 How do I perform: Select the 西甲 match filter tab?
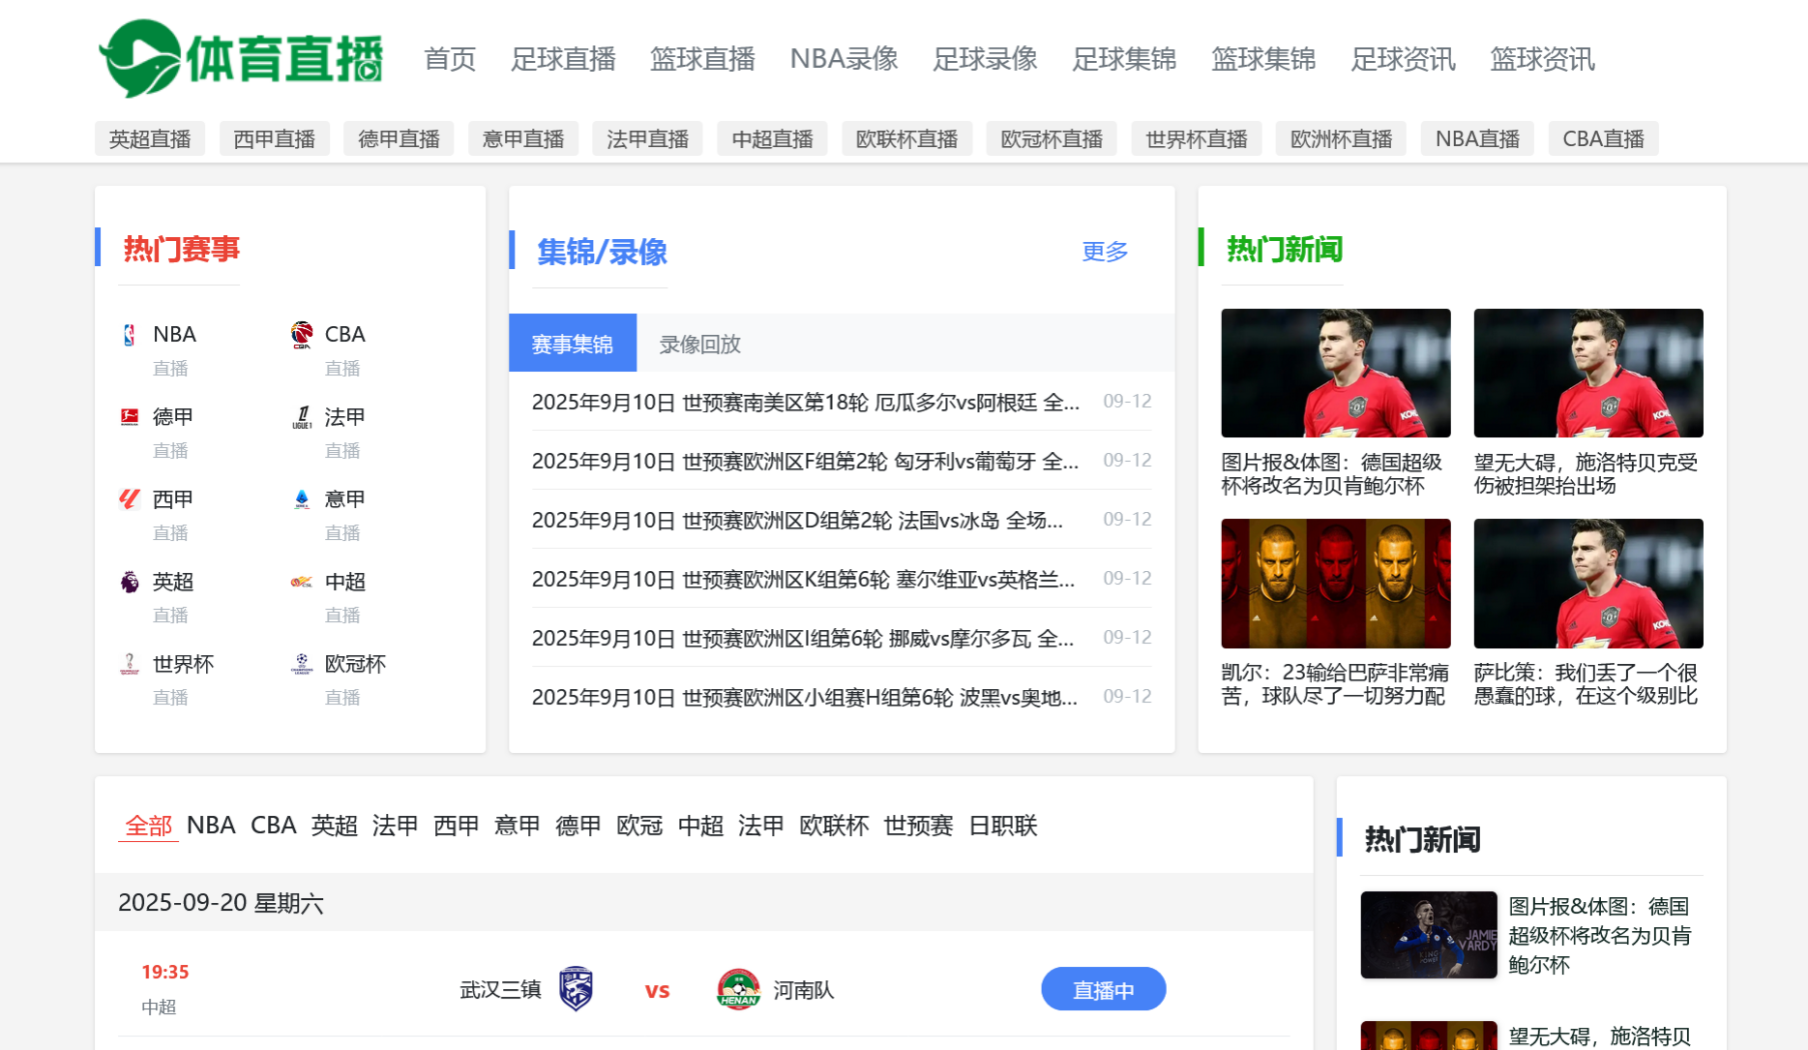(x=456, y=825)
